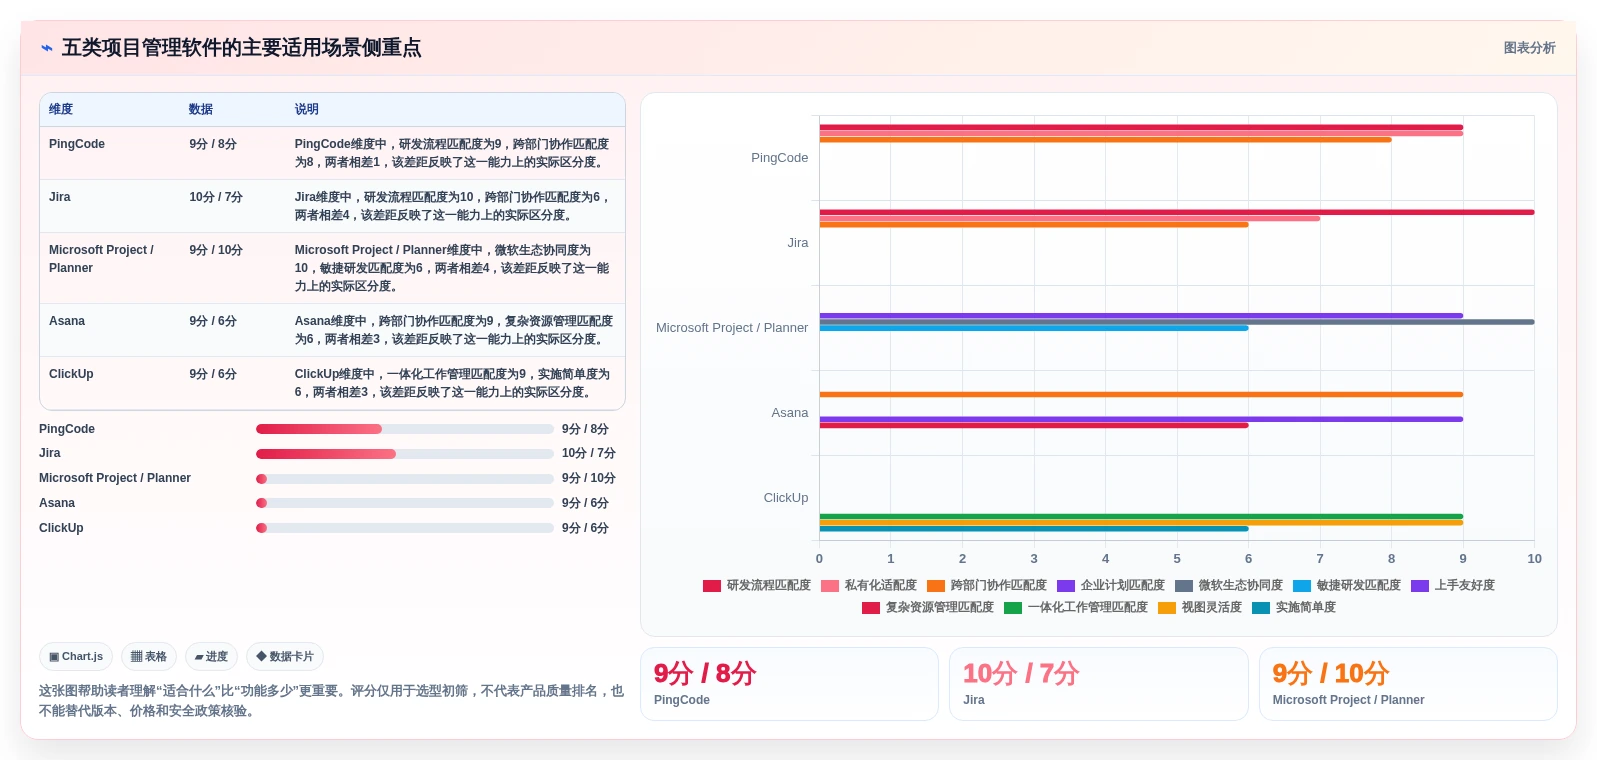Click the ClickUp progress bar

pyautogui.click(x=405, y=528)
